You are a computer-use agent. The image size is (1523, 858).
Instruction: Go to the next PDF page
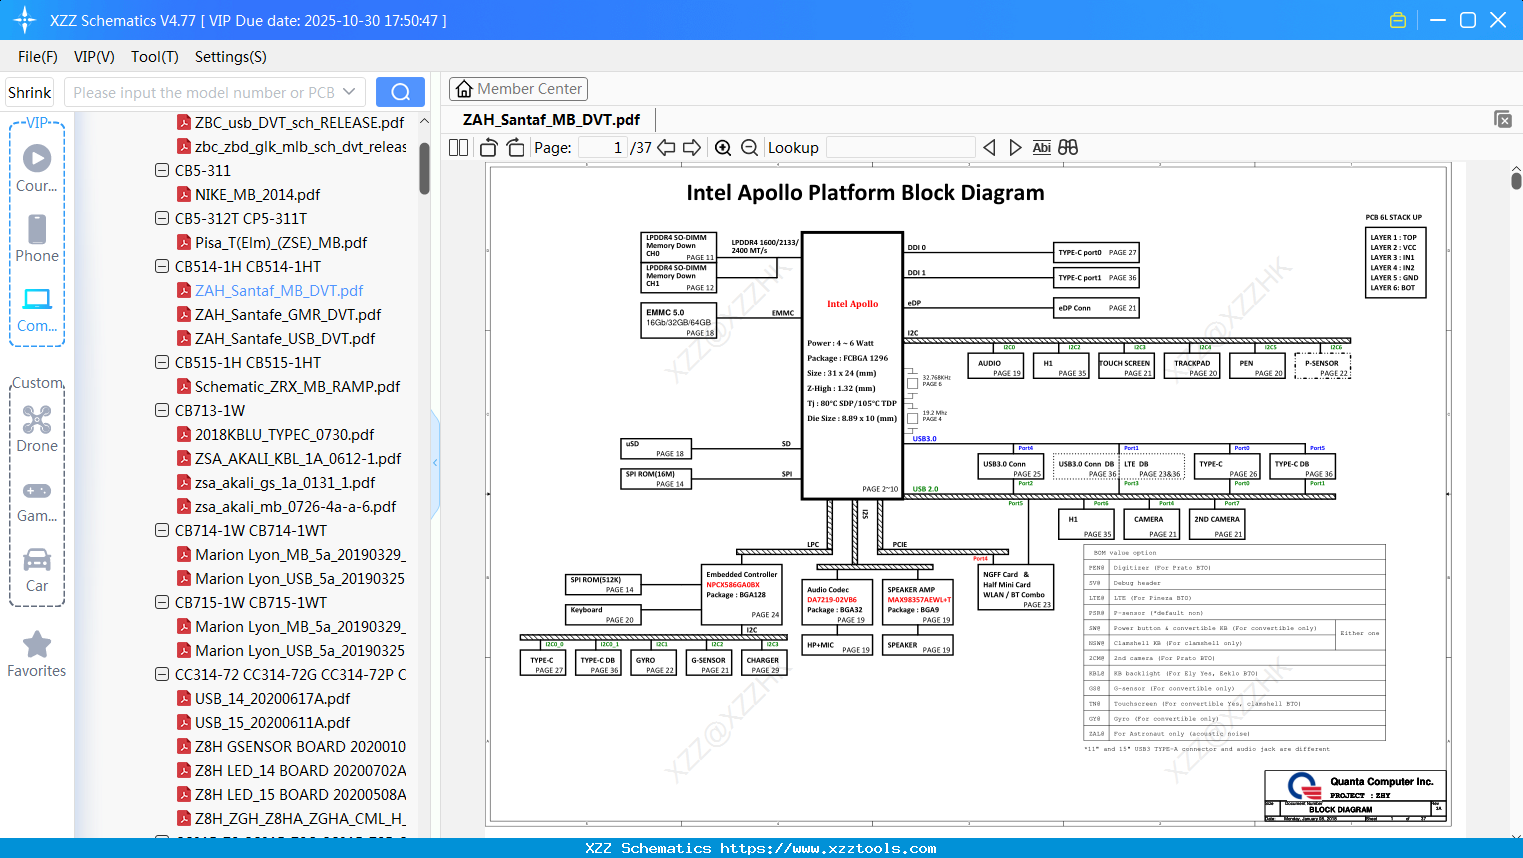[x=692, y=148]
